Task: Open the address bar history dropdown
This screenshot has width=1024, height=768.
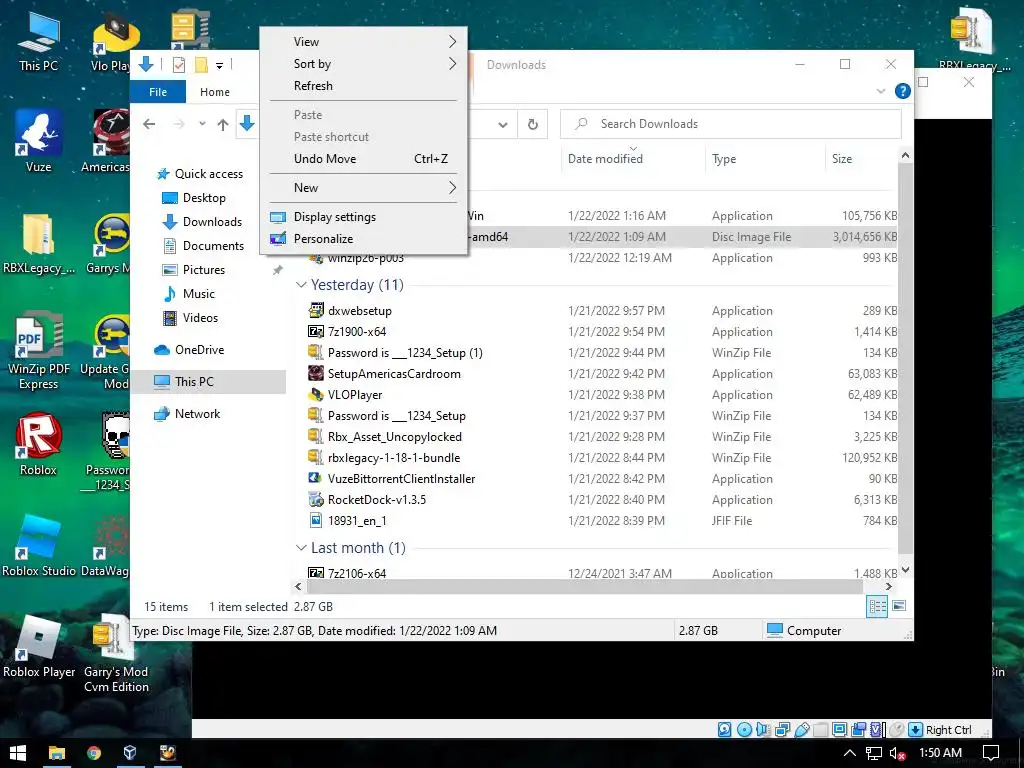Action: click(x=503, y=124)
